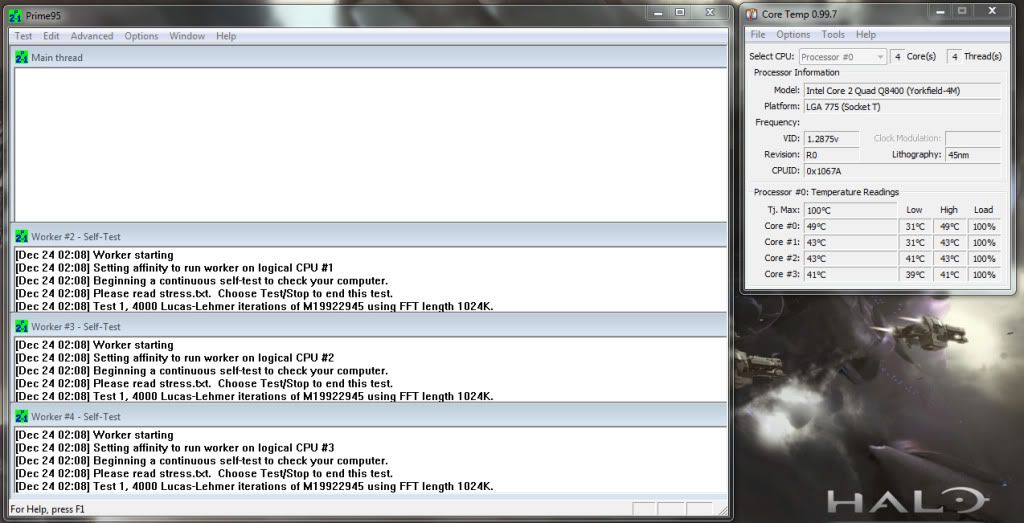The width and height of the screenshot is (1024, 523).
Task: Click the Worker #3 - Self-Test title bar
Action: pyautogui.click(x=370, y=326)
